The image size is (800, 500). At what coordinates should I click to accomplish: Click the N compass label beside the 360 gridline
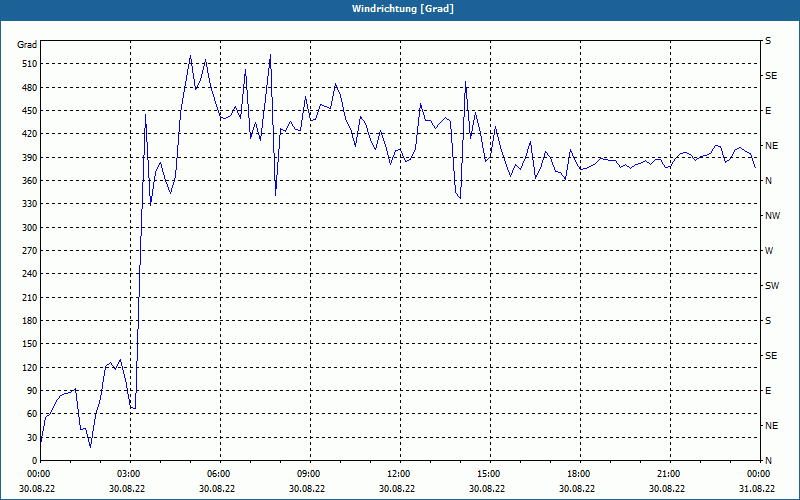[x=769, y=181]
